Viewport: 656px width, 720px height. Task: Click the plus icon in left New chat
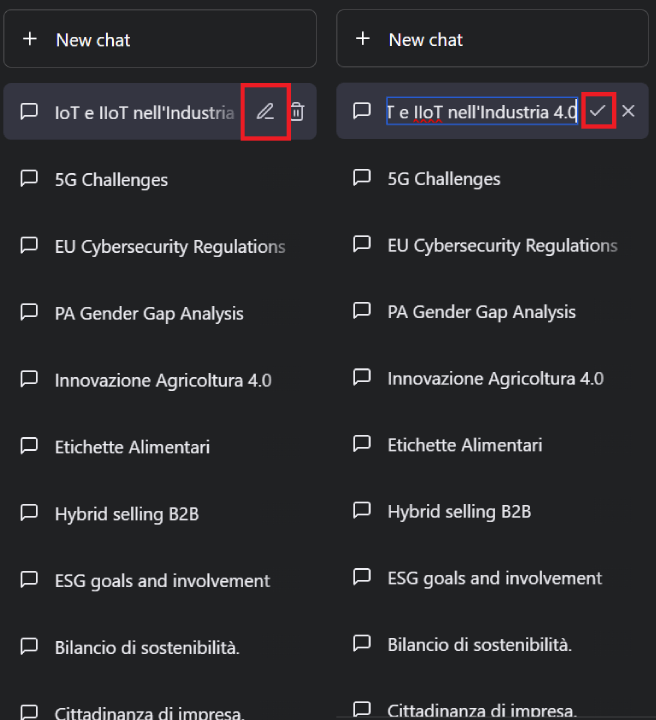30,39
